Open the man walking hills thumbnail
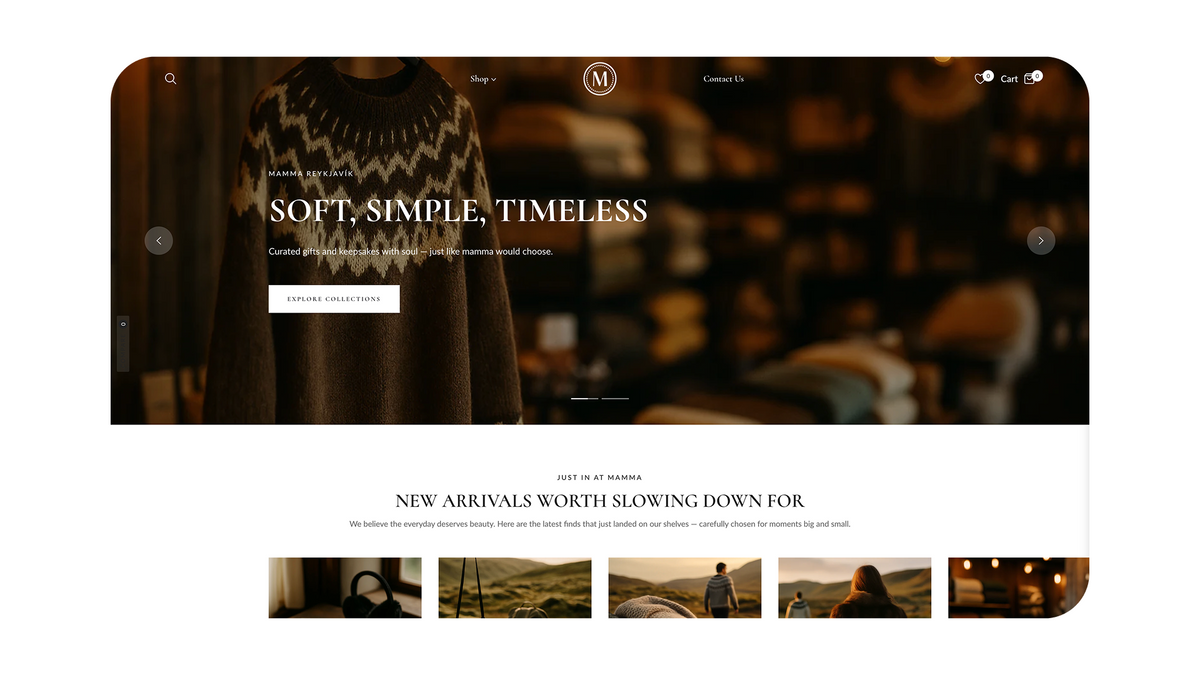This screenshot has height=675, width=1200. coord(685,588)
